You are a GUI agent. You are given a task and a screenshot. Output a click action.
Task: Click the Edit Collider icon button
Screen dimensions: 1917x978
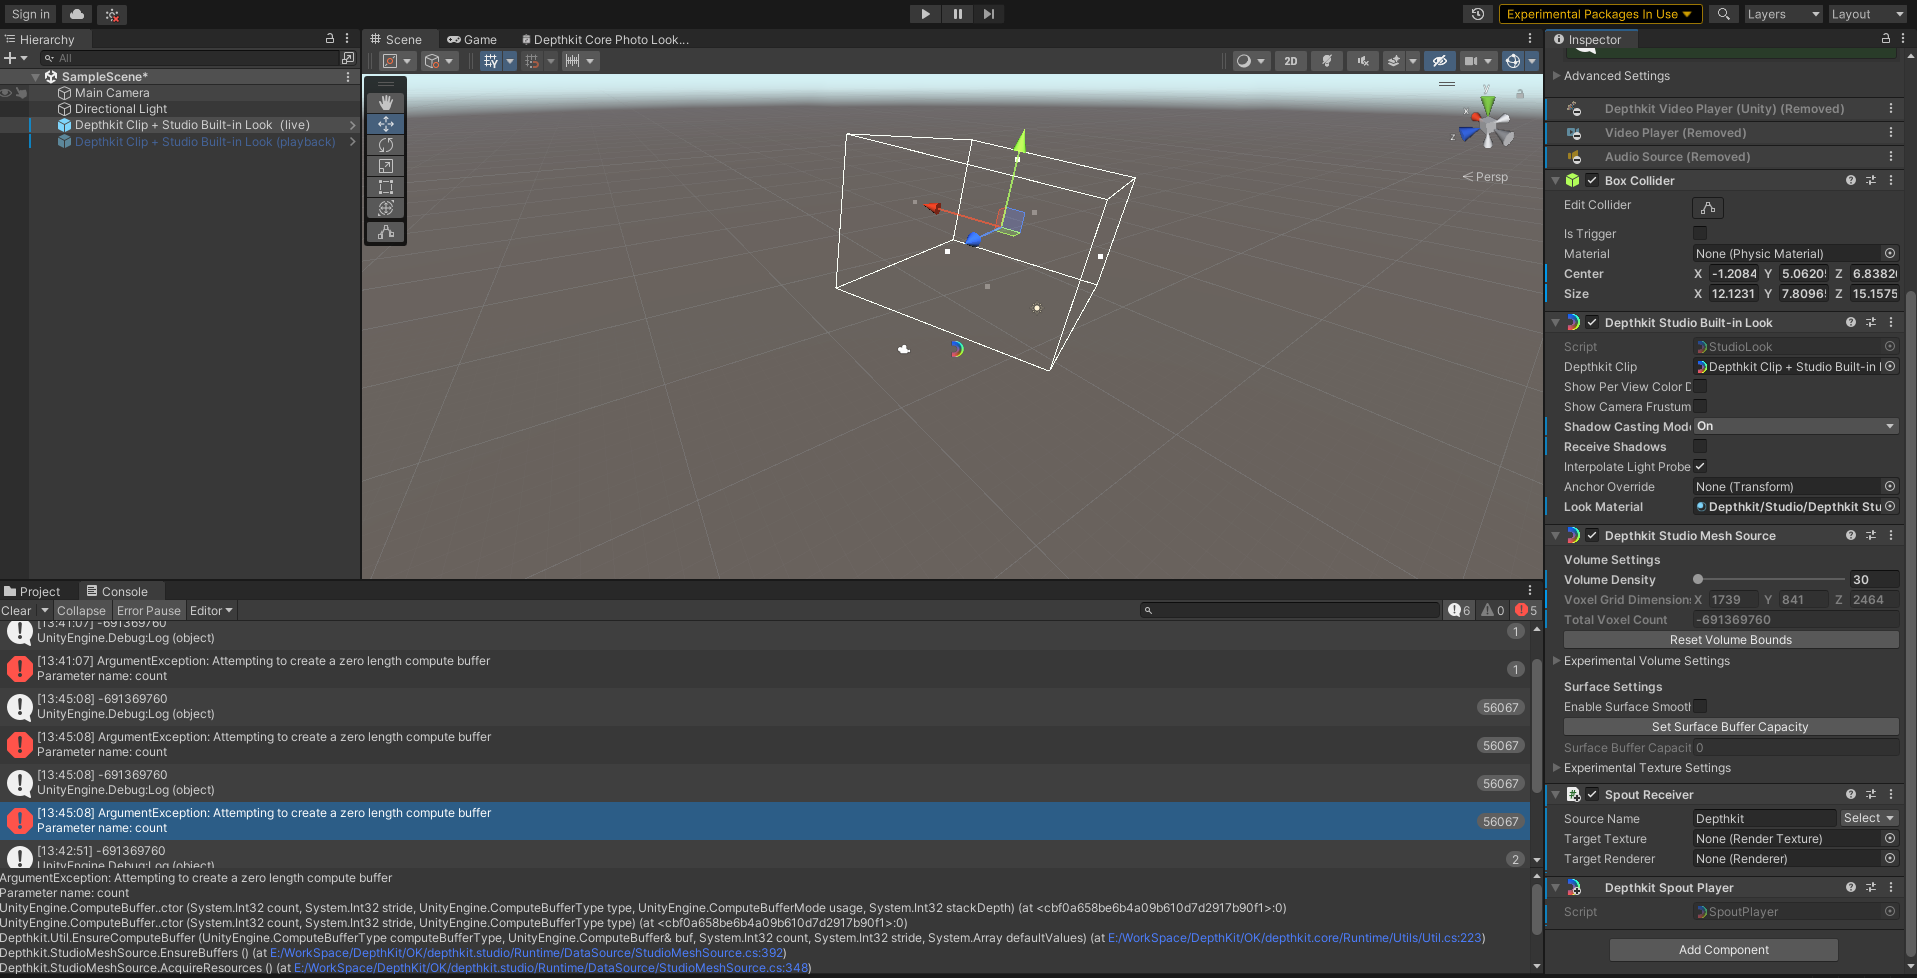point(1708,207)
